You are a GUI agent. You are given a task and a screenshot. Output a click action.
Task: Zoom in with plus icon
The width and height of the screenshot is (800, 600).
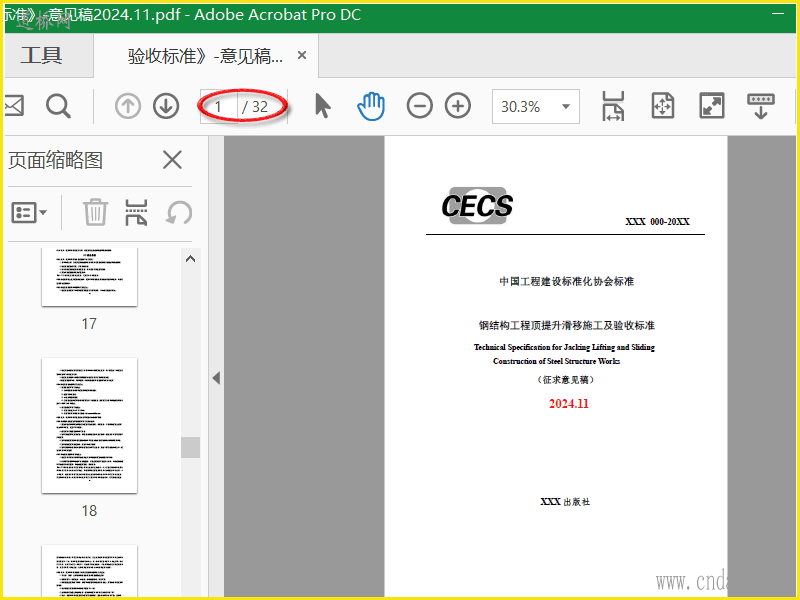click(x=458, y=106)
